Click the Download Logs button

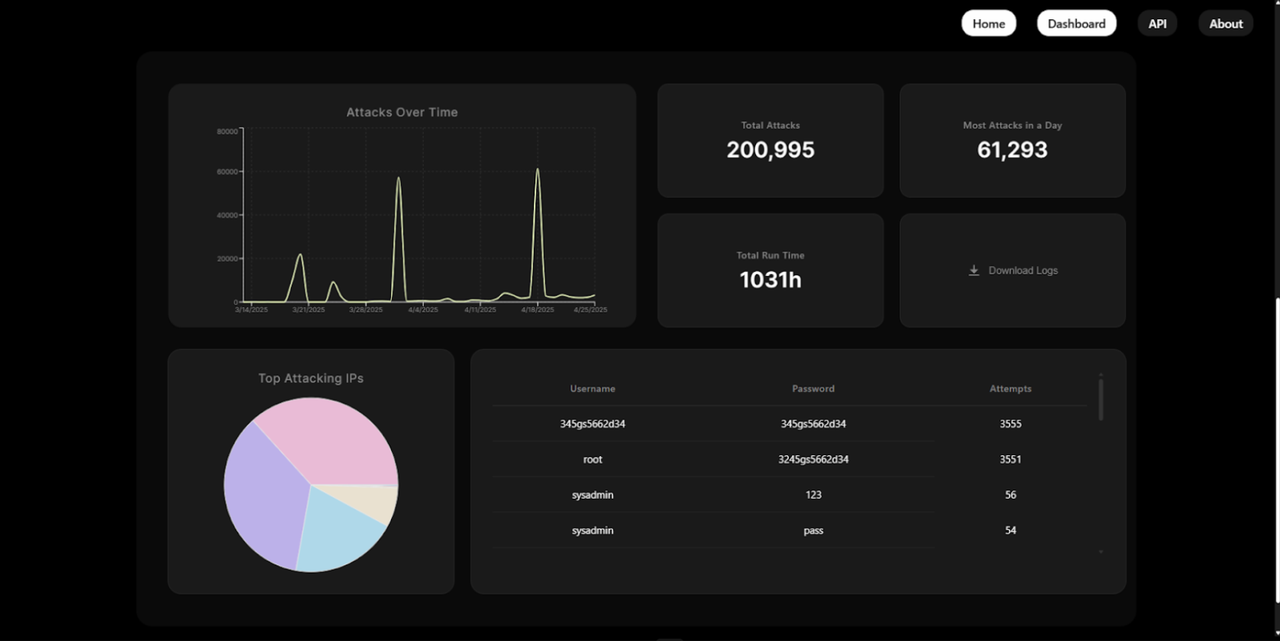pyautogui.click(x=1012, y=270)
